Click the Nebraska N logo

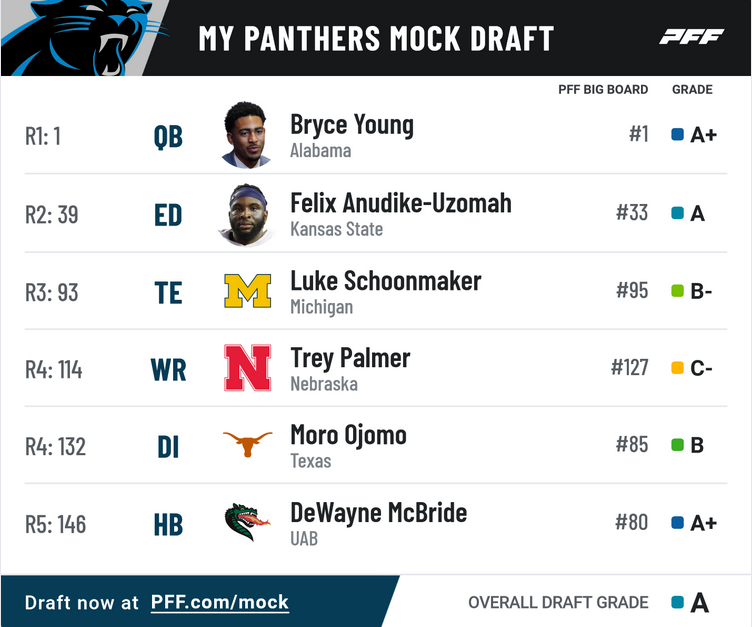(247, 368)
